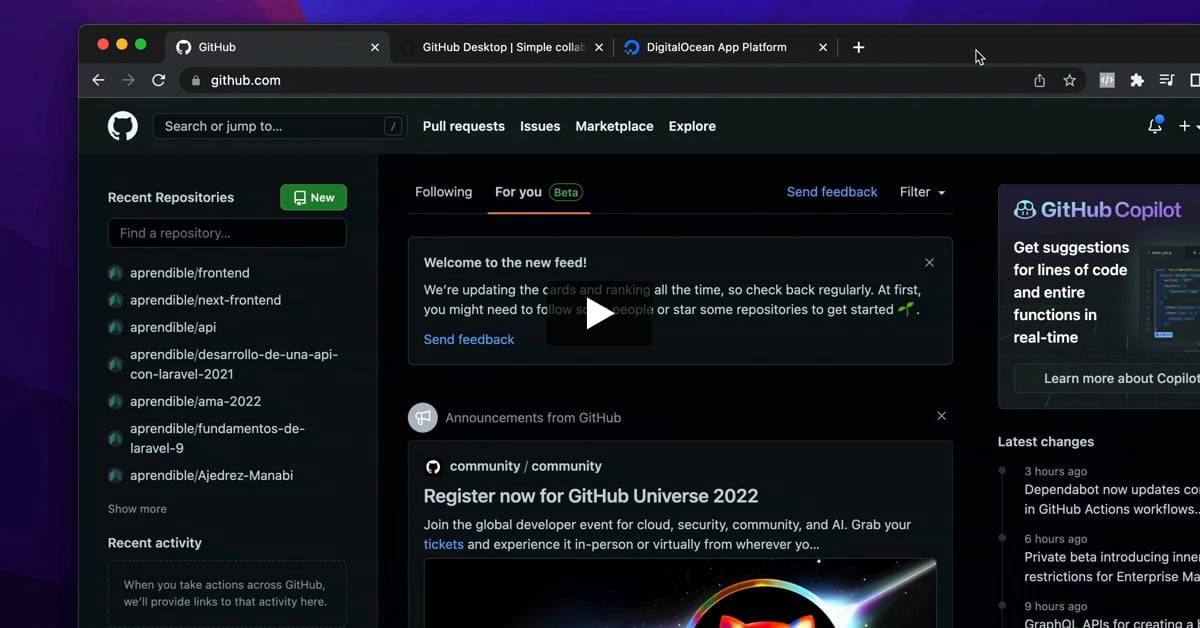This screenshot has width=1200, height=628.
Task: Click the avatar icon next to aprendible/ama-2022
Action: click(115, 401)
